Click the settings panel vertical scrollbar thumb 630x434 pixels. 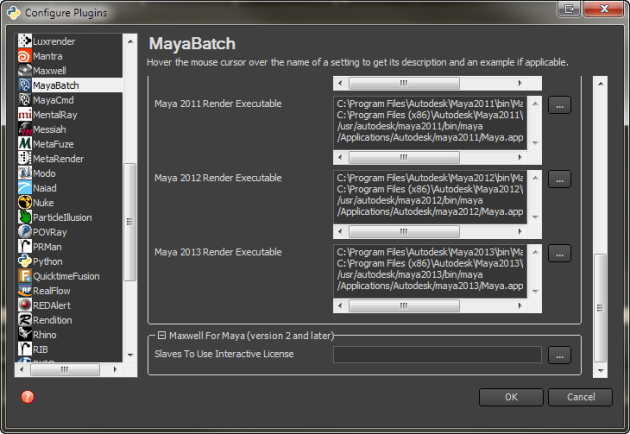[600, 308]
